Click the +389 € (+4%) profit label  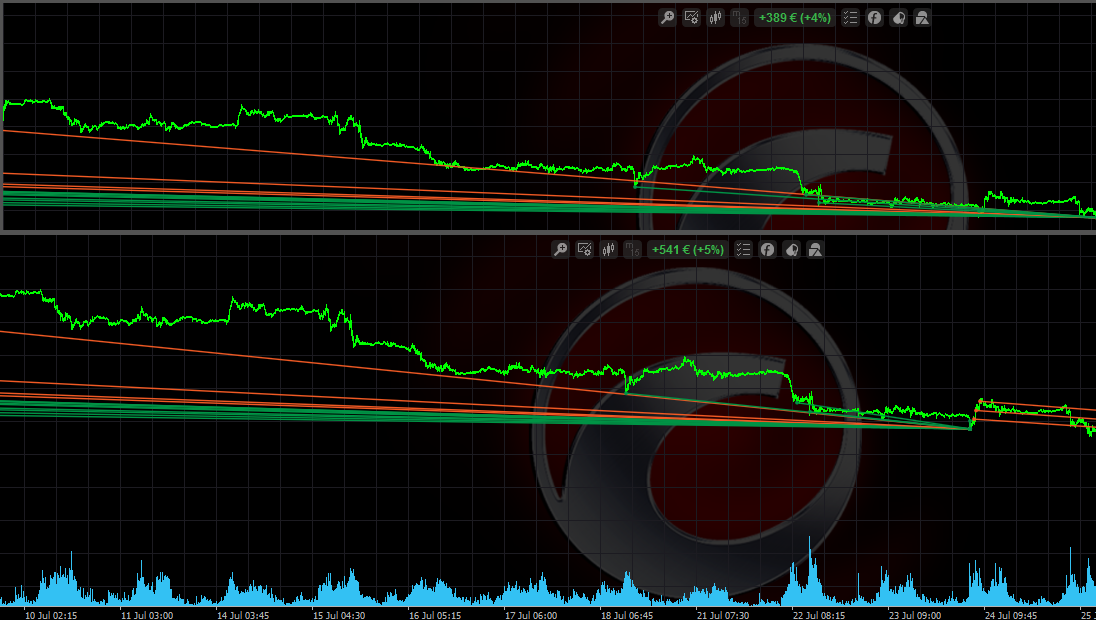[795, 17]
